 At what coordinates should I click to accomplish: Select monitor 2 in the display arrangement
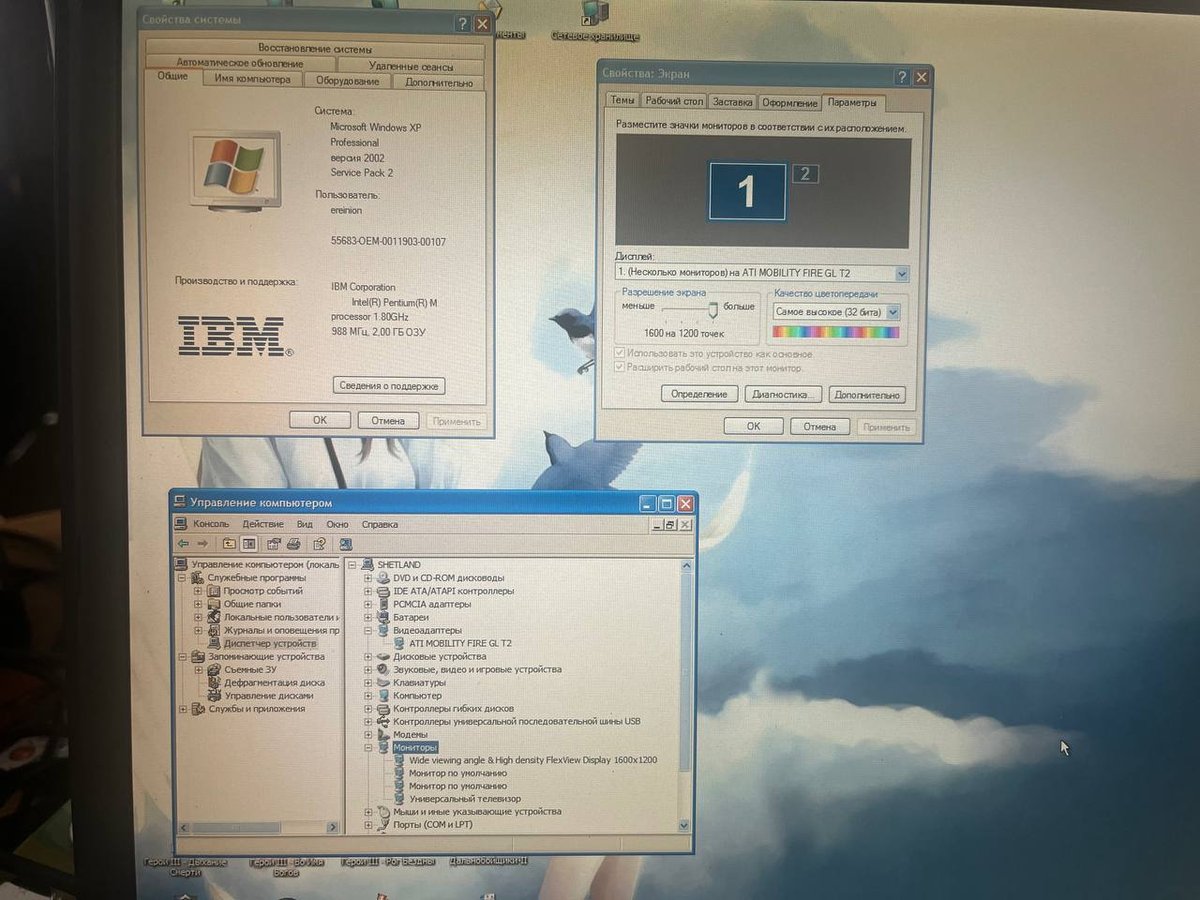[805, 174]
